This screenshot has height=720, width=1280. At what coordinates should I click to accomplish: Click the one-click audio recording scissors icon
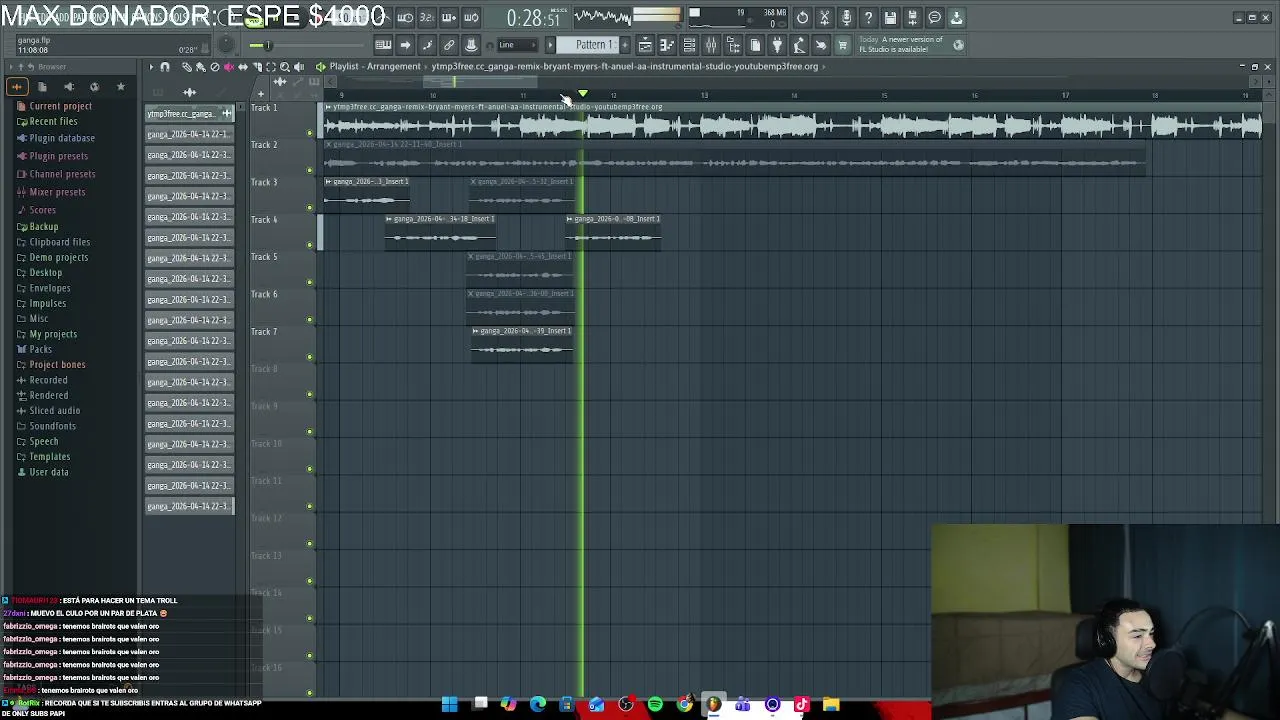(824, 18)
